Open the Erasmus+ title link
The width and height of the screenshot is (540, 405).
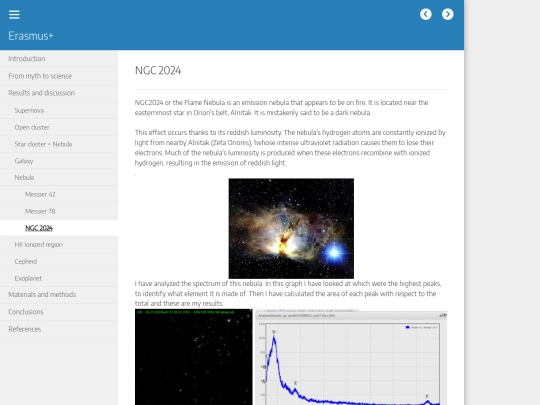click(x=31, y=36)
